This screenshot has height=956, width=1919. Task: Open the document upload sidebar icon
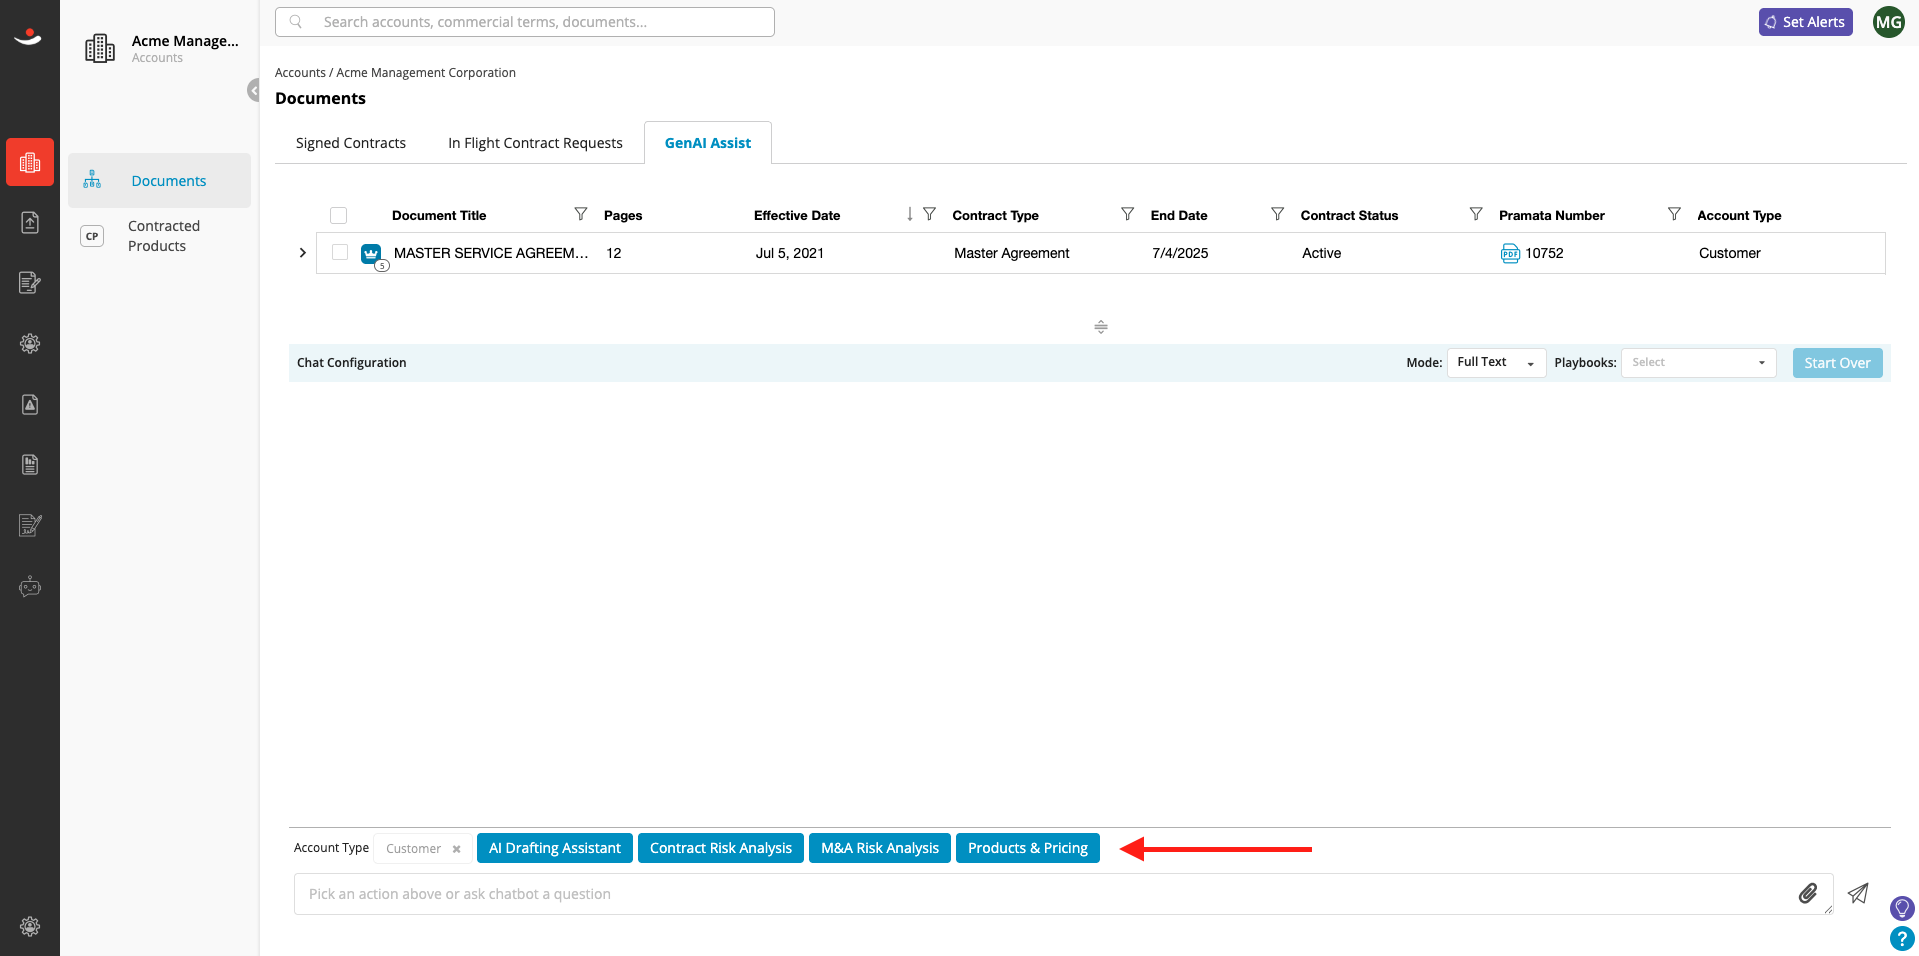pos(30,222)
